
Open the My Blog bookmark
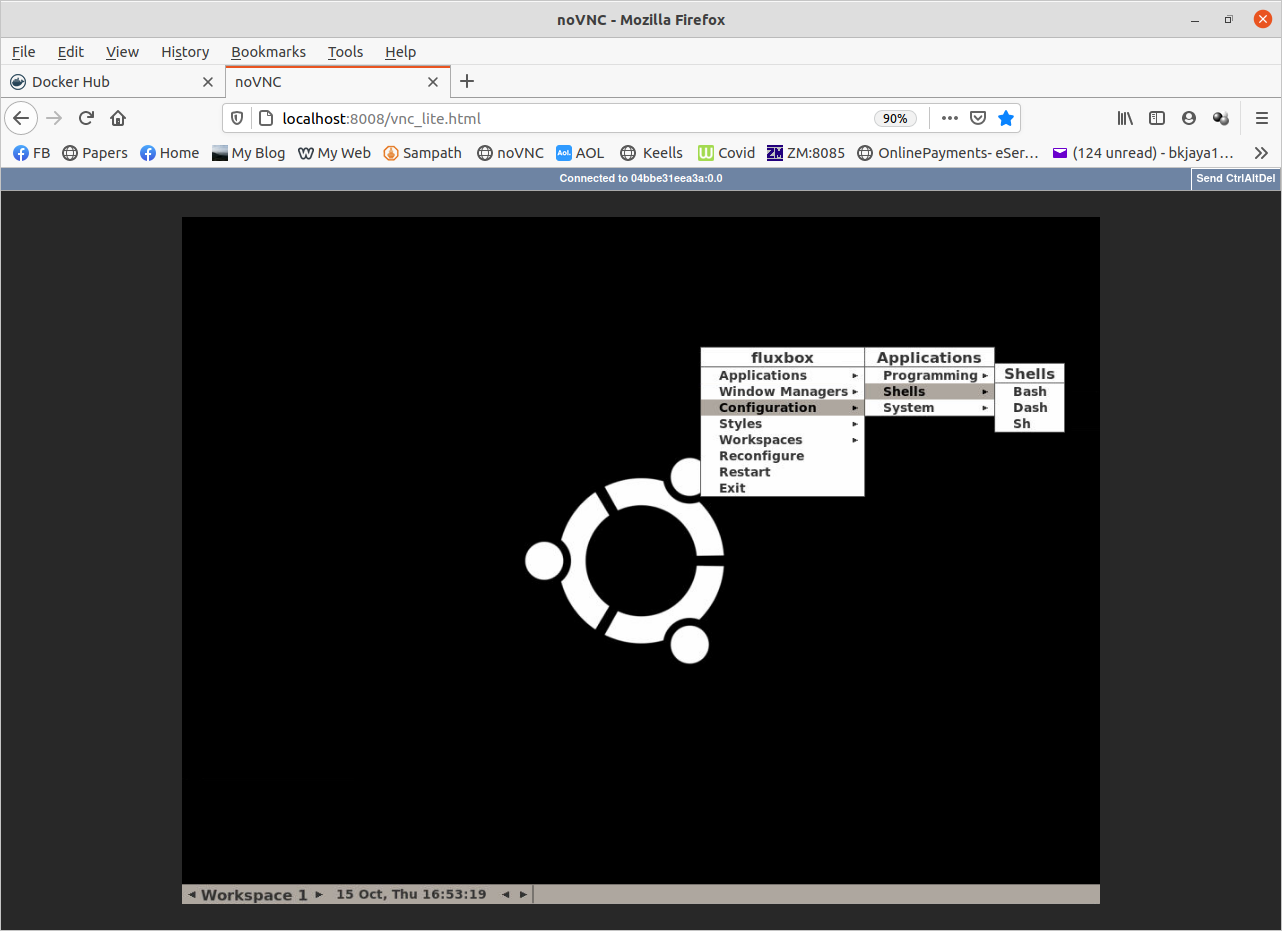[249, 153]
